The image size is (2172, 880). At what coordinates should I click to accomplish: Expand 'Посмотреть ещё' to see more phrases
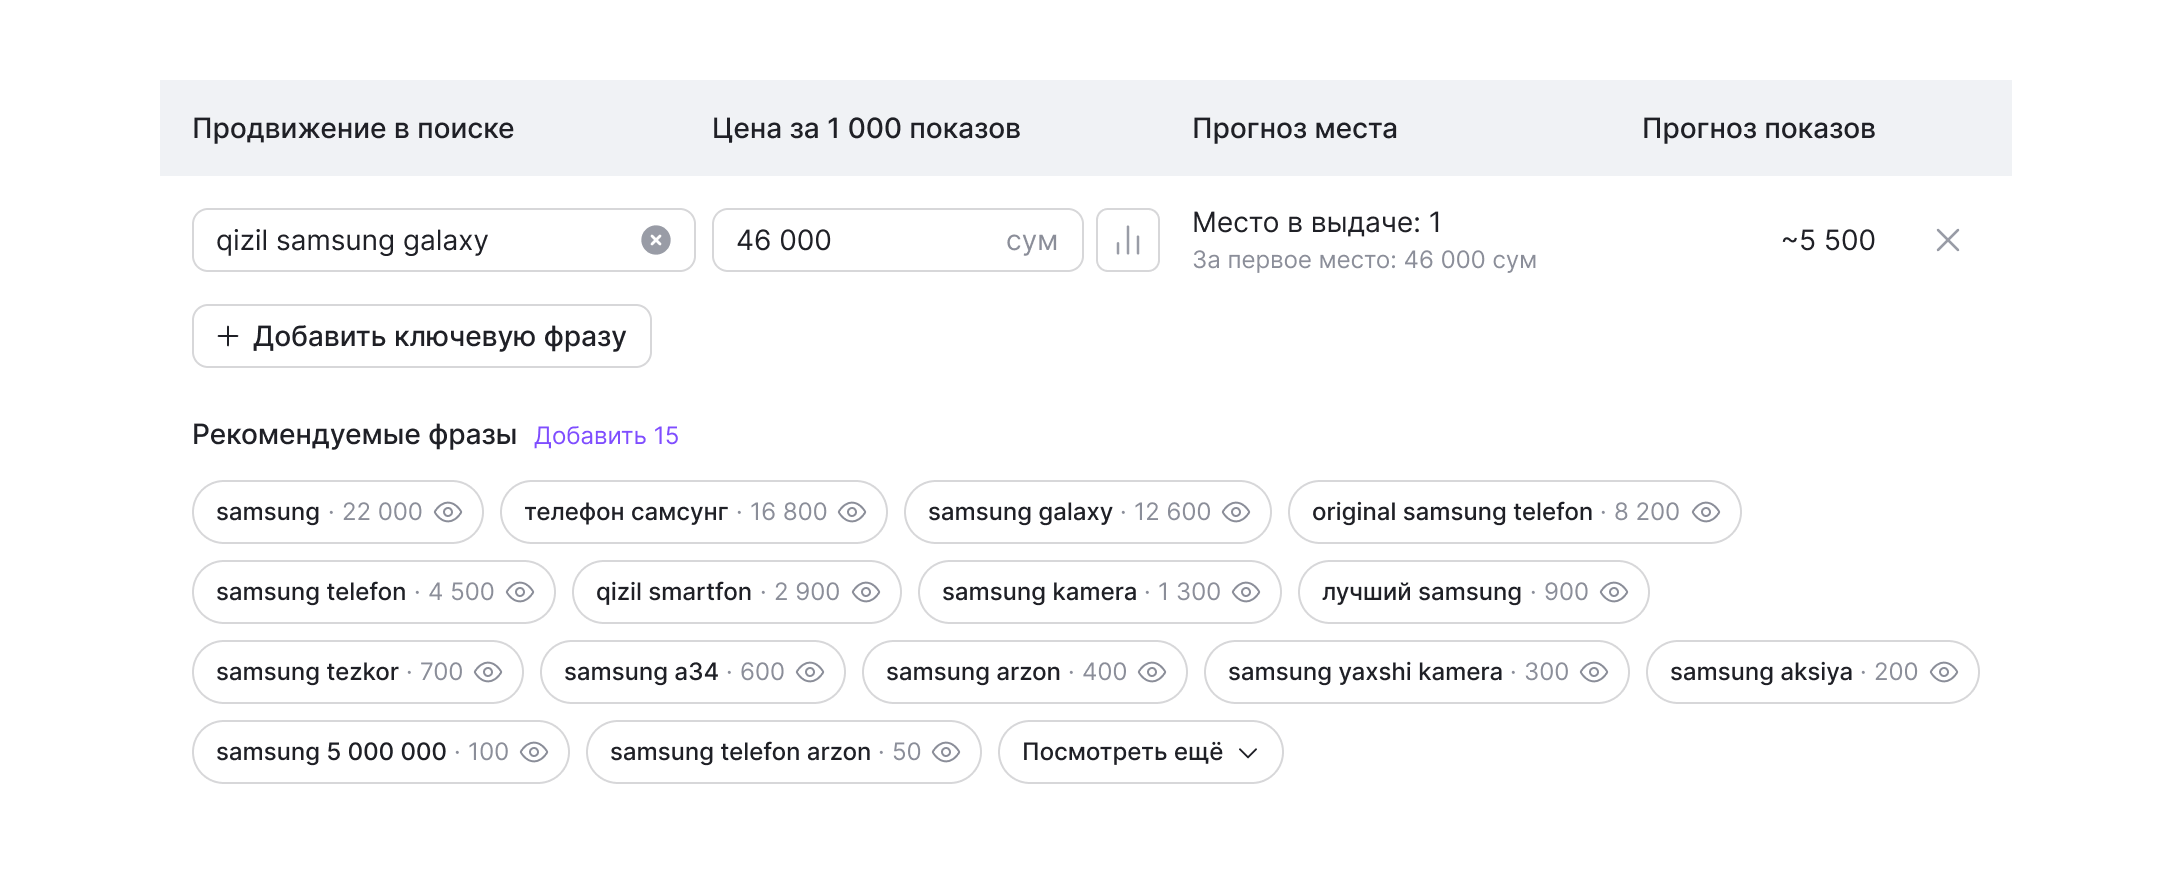pos(1140,752)
